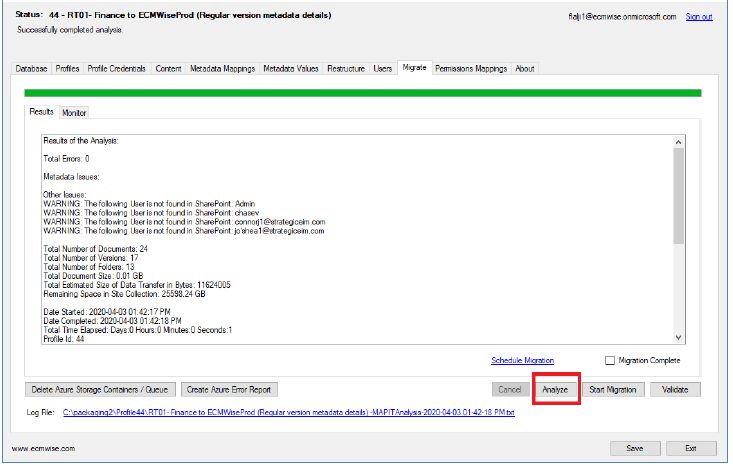Switch to the Monitor sub-tab
The height and width of the screenshot is (466, 733).
click(x=74, y=113)
